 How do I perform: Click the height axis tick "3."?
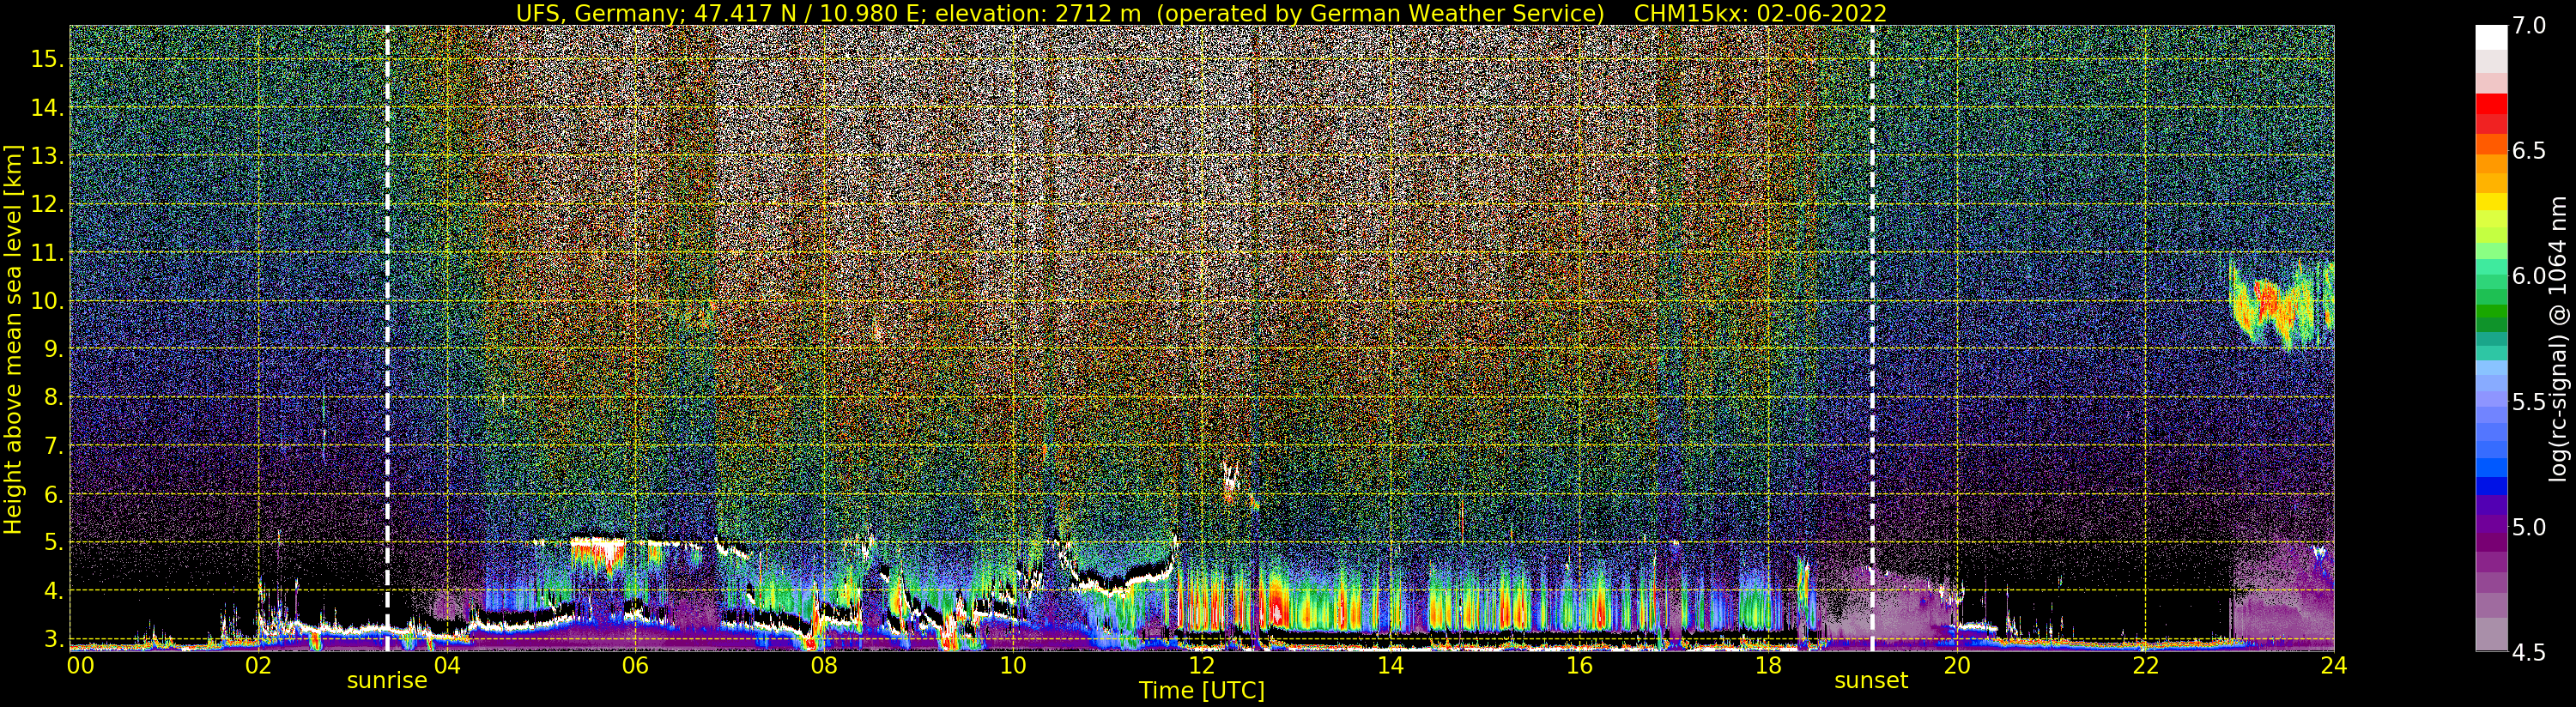(53, 639)
